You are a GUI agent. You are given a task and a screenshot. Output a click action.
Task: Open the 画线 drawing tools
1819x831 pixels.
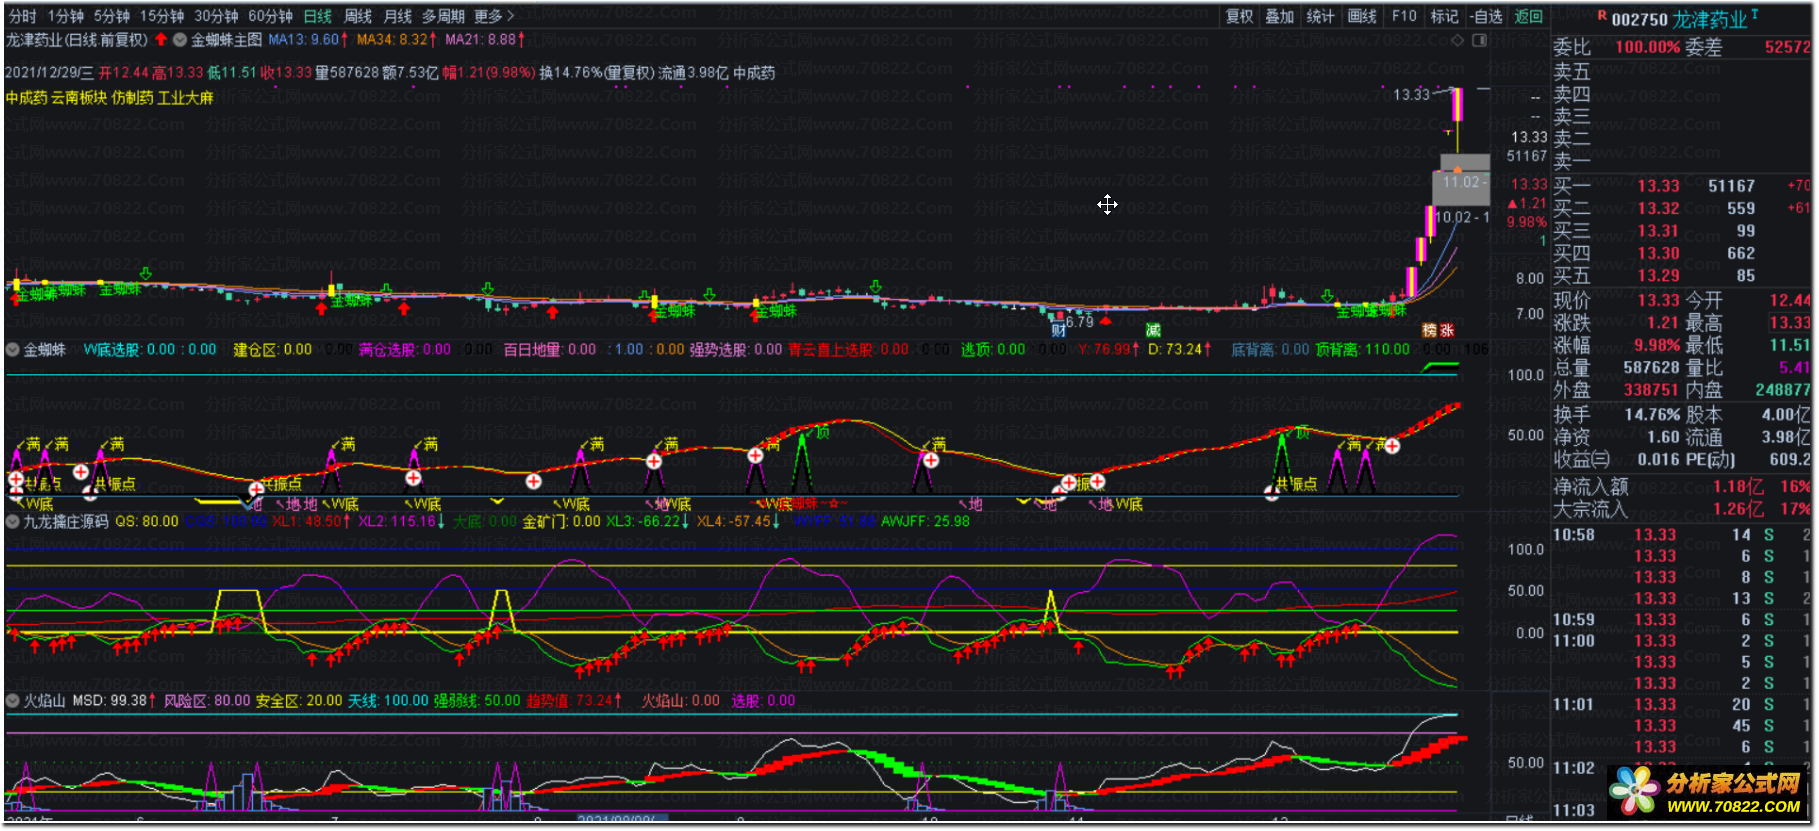1362,16
